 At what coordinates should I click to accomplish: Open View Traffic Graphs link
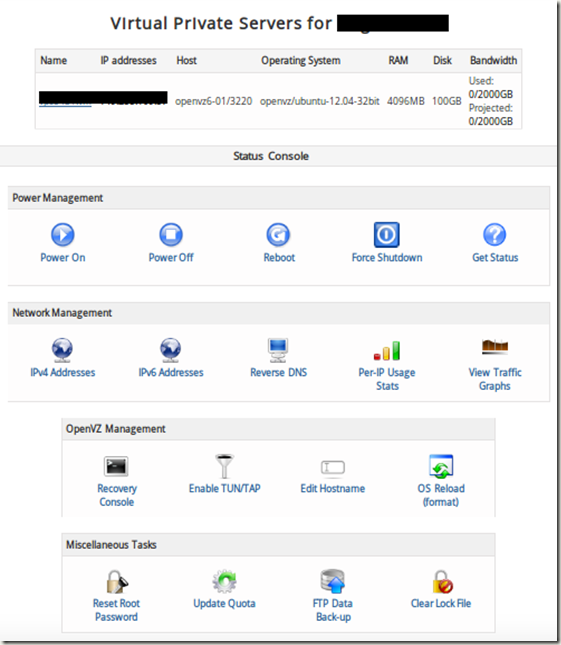pyautogui.click(x=495, y=379)
